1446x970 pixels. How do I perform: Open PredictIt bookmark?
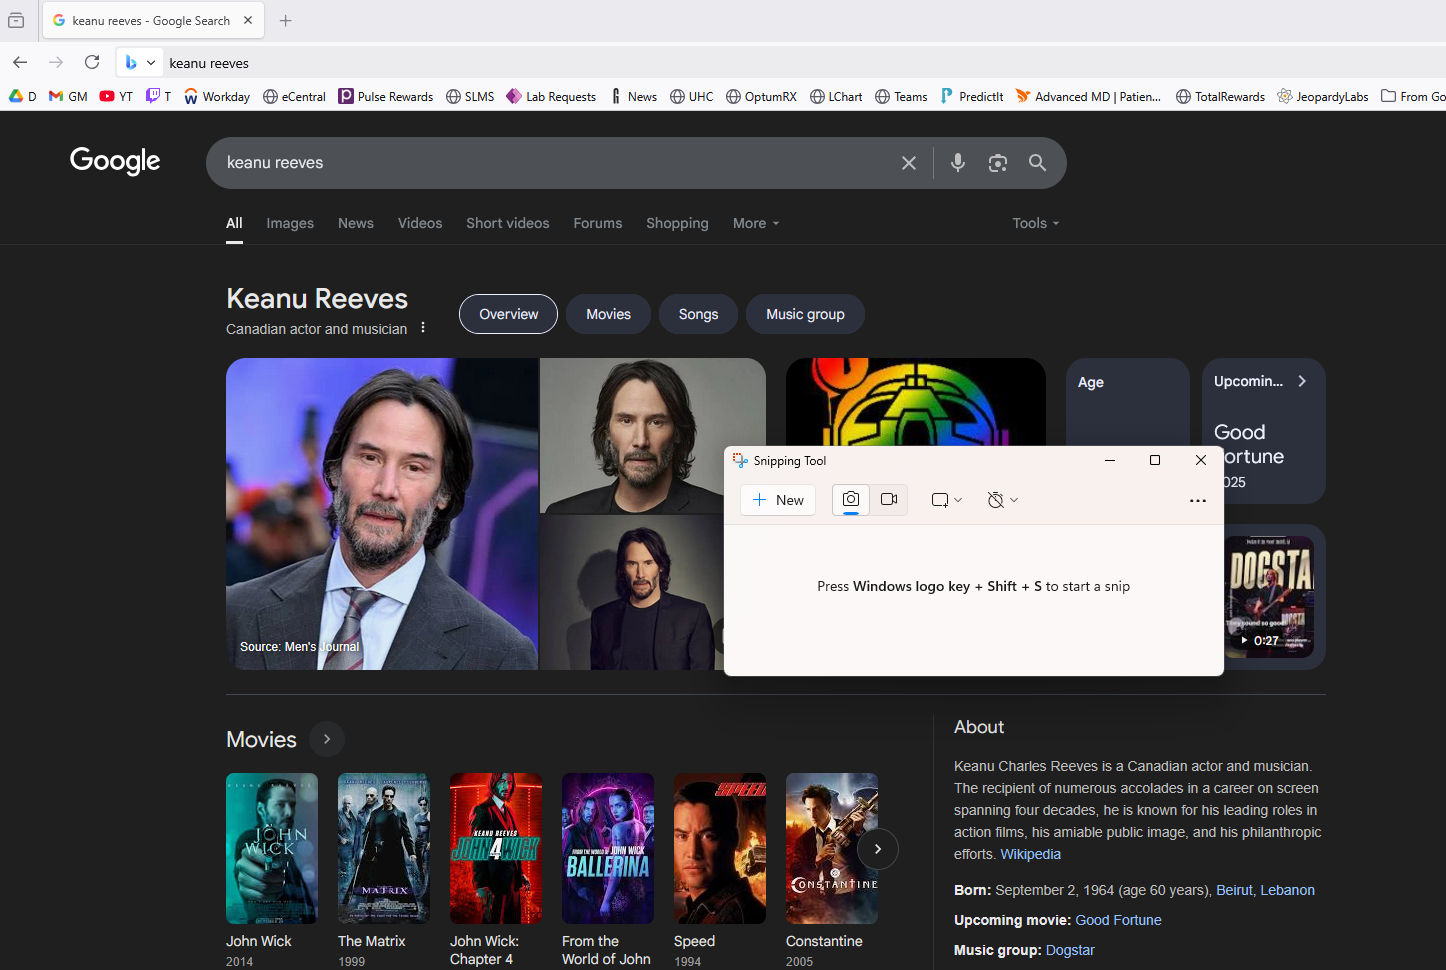coord(971,96)
